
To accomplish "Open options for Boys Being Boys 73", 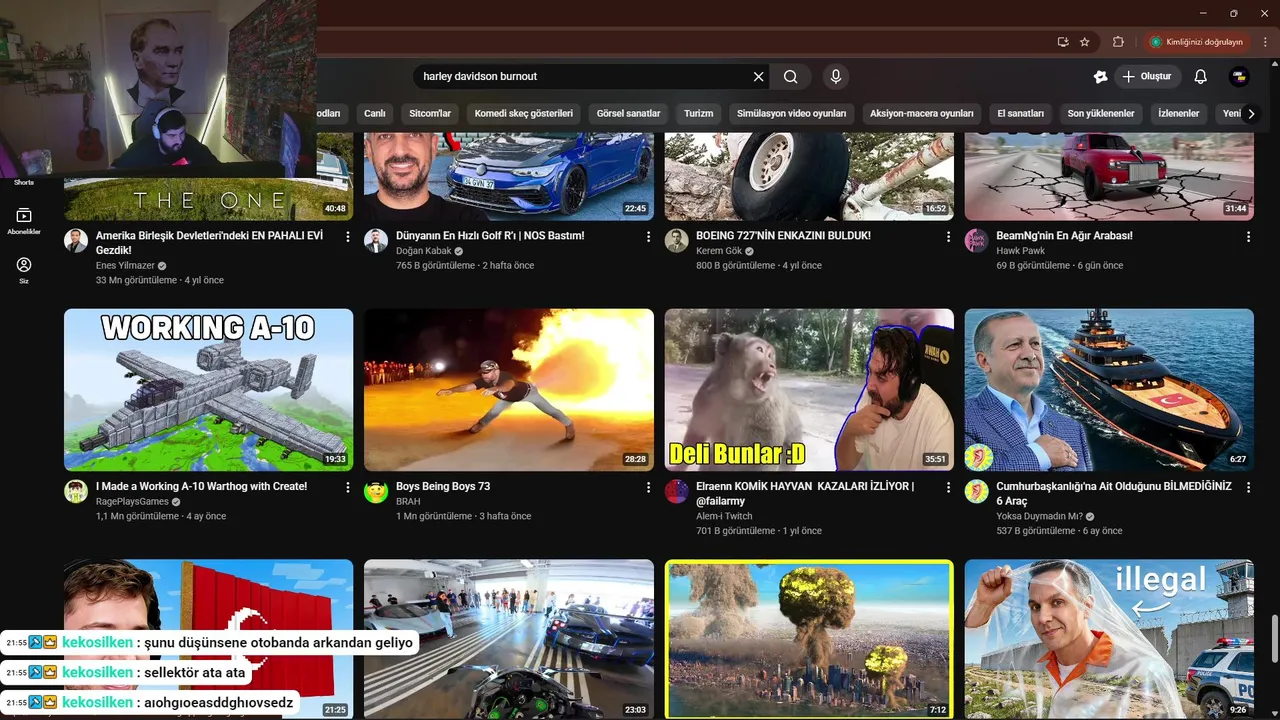I will [x=648, y=488].
